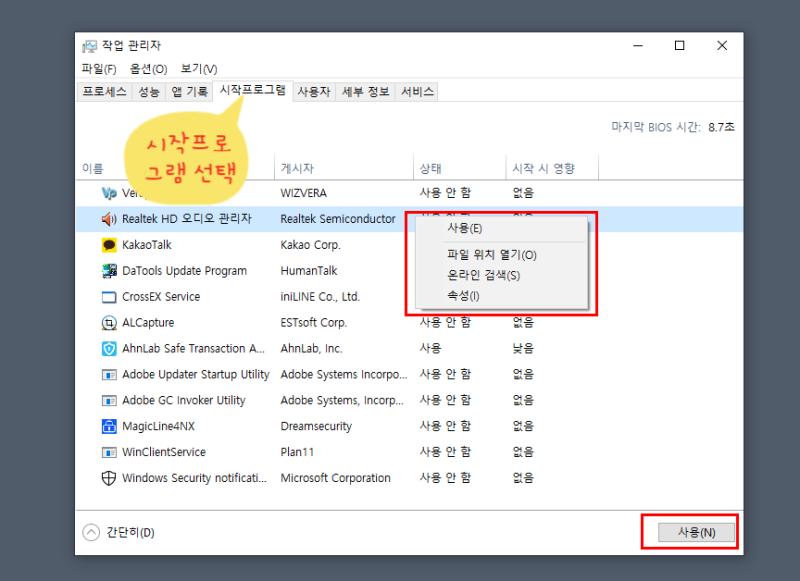Select the ALCapture name
This screenshot has height=581, width=800.
(148, 323)
